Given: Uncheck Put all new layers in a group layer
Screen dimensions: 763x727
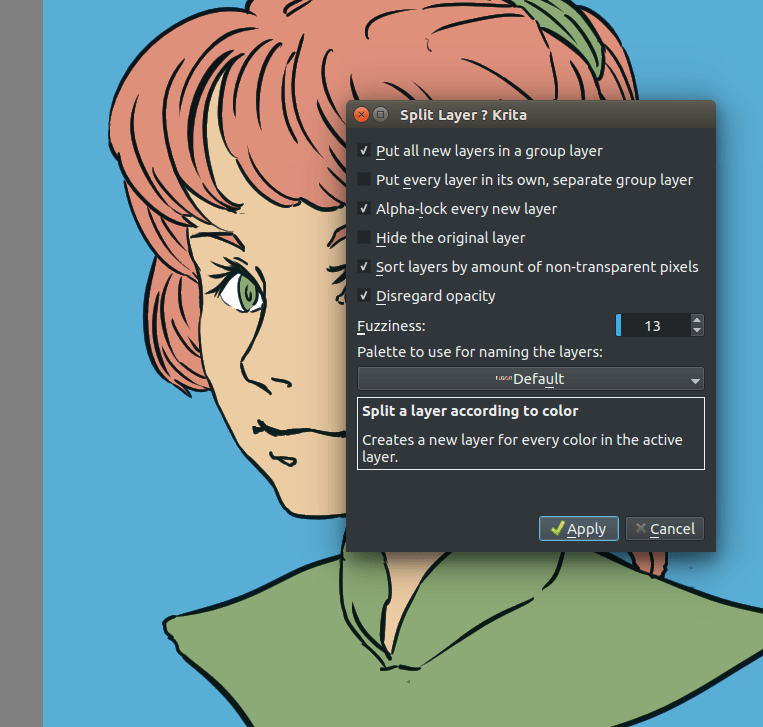Looking at the screenshot, I should click(x=363, y=151).
